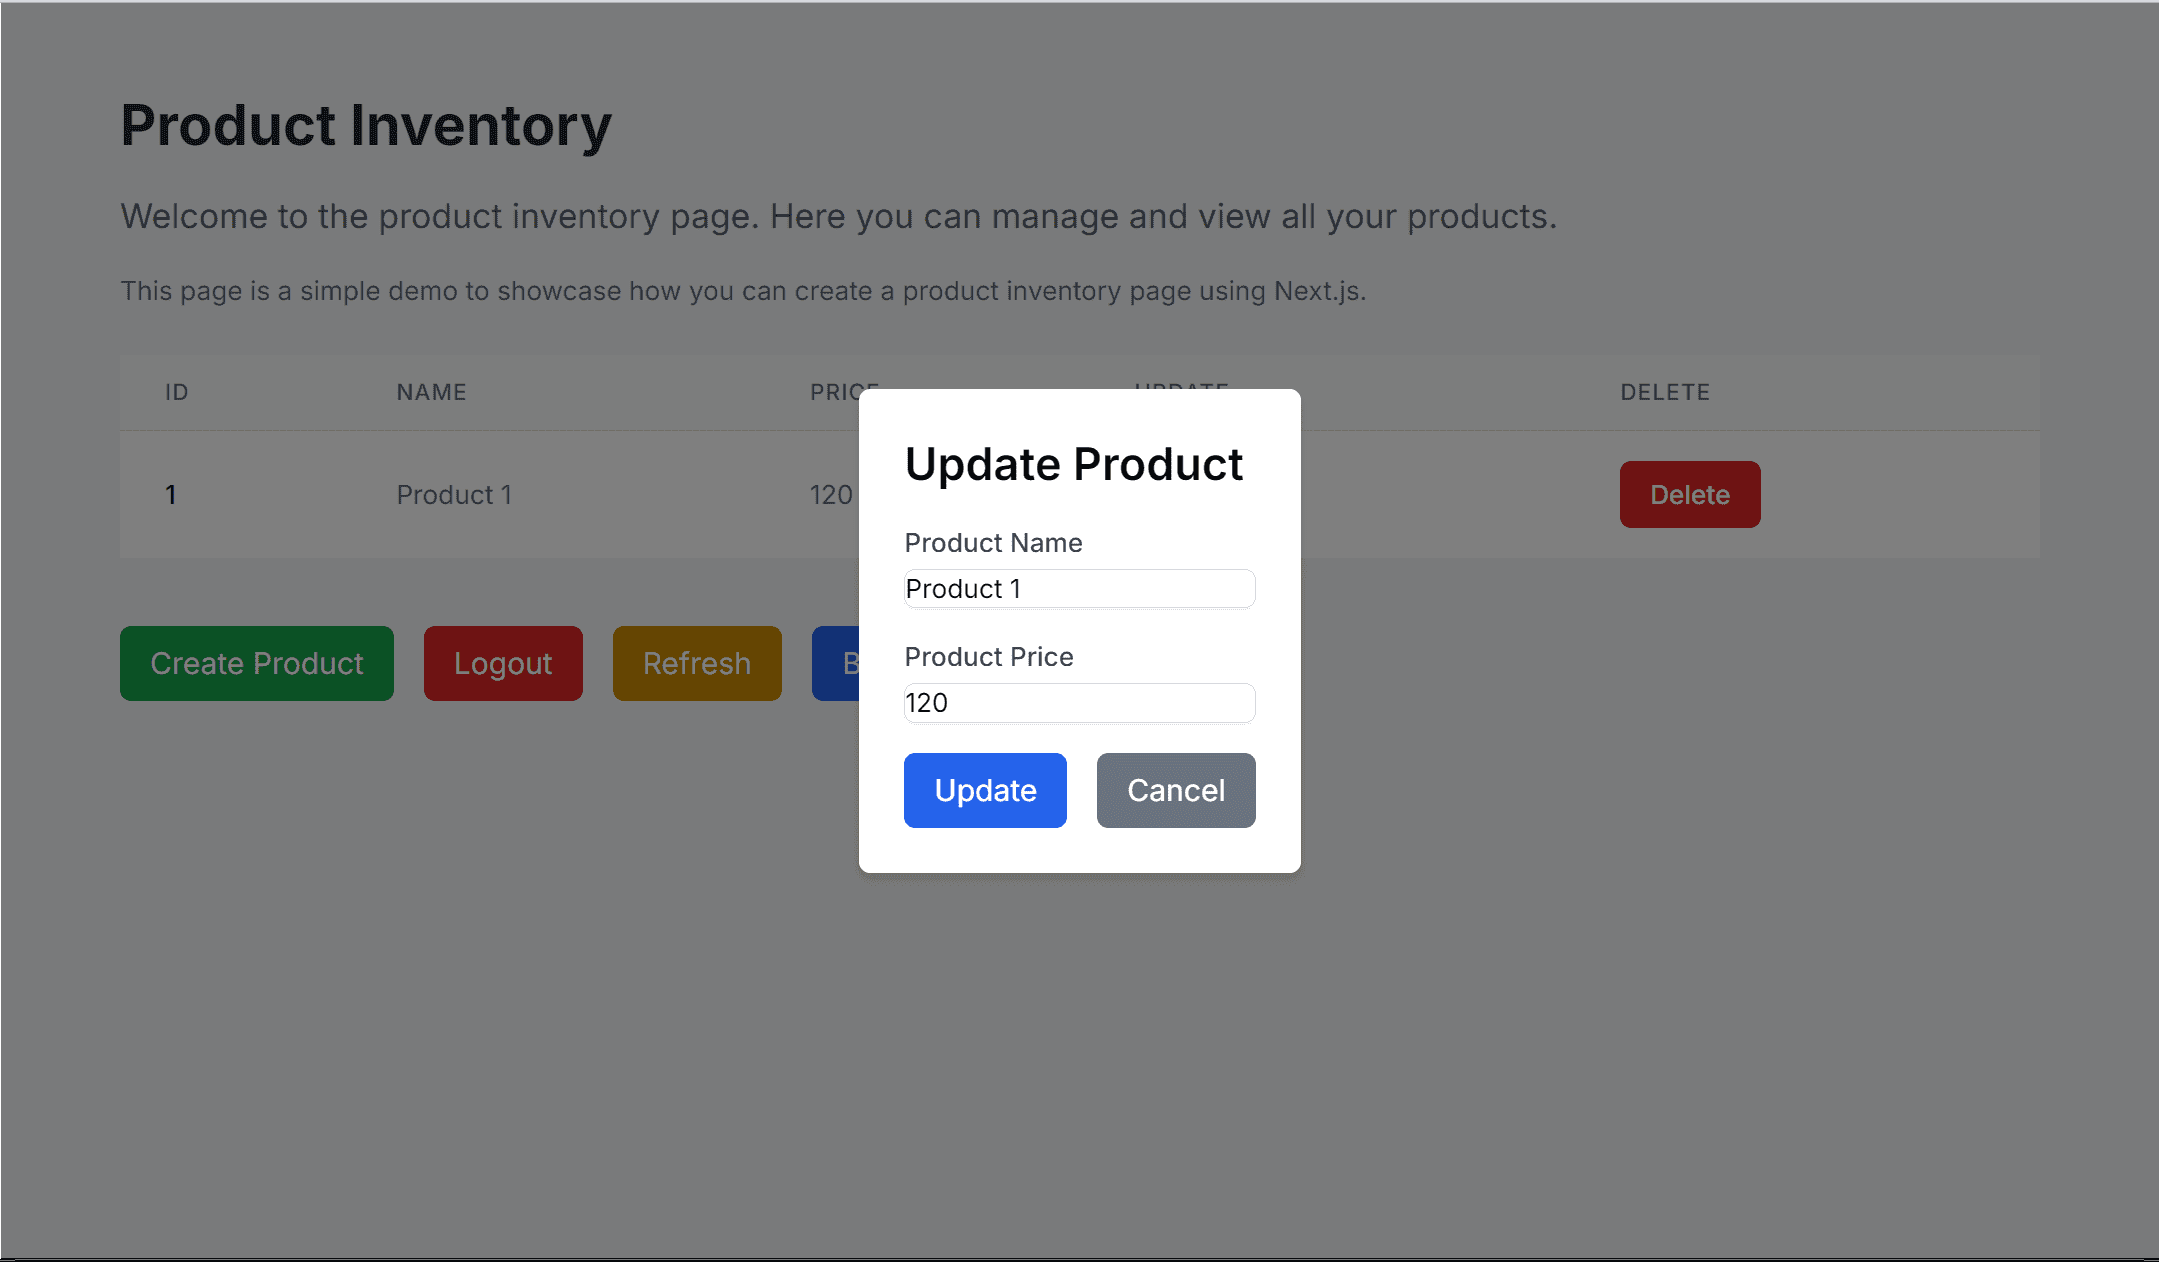Focus the Product Price input field

coord(1079,703)
